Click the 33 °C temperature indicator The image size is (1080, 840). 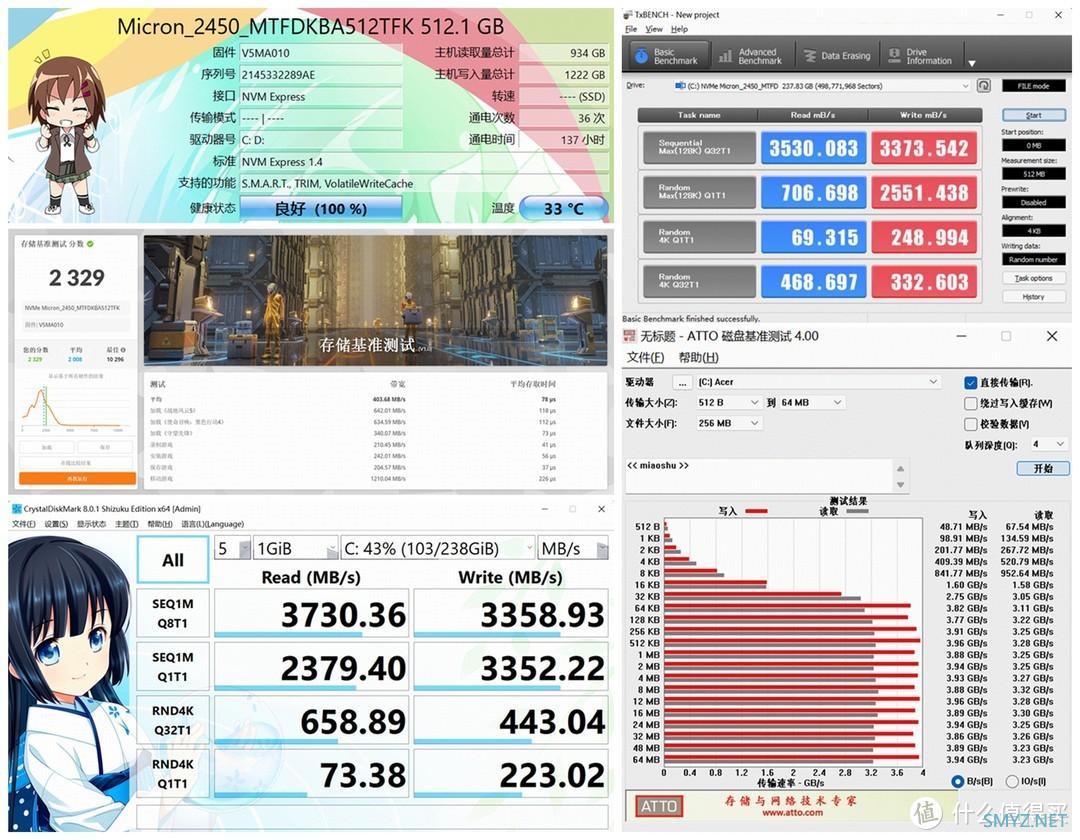pyautogui.click(x=564, y=209)
